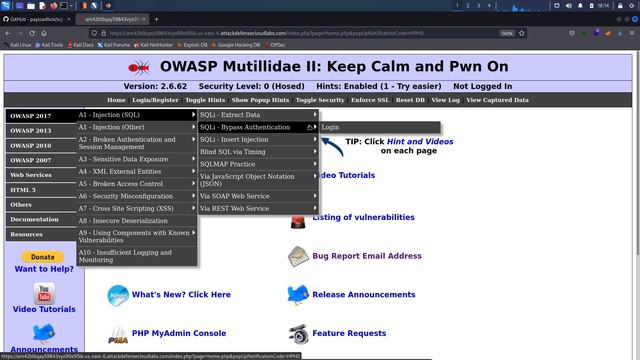Open a new browser tab

(x=156, y=19)
